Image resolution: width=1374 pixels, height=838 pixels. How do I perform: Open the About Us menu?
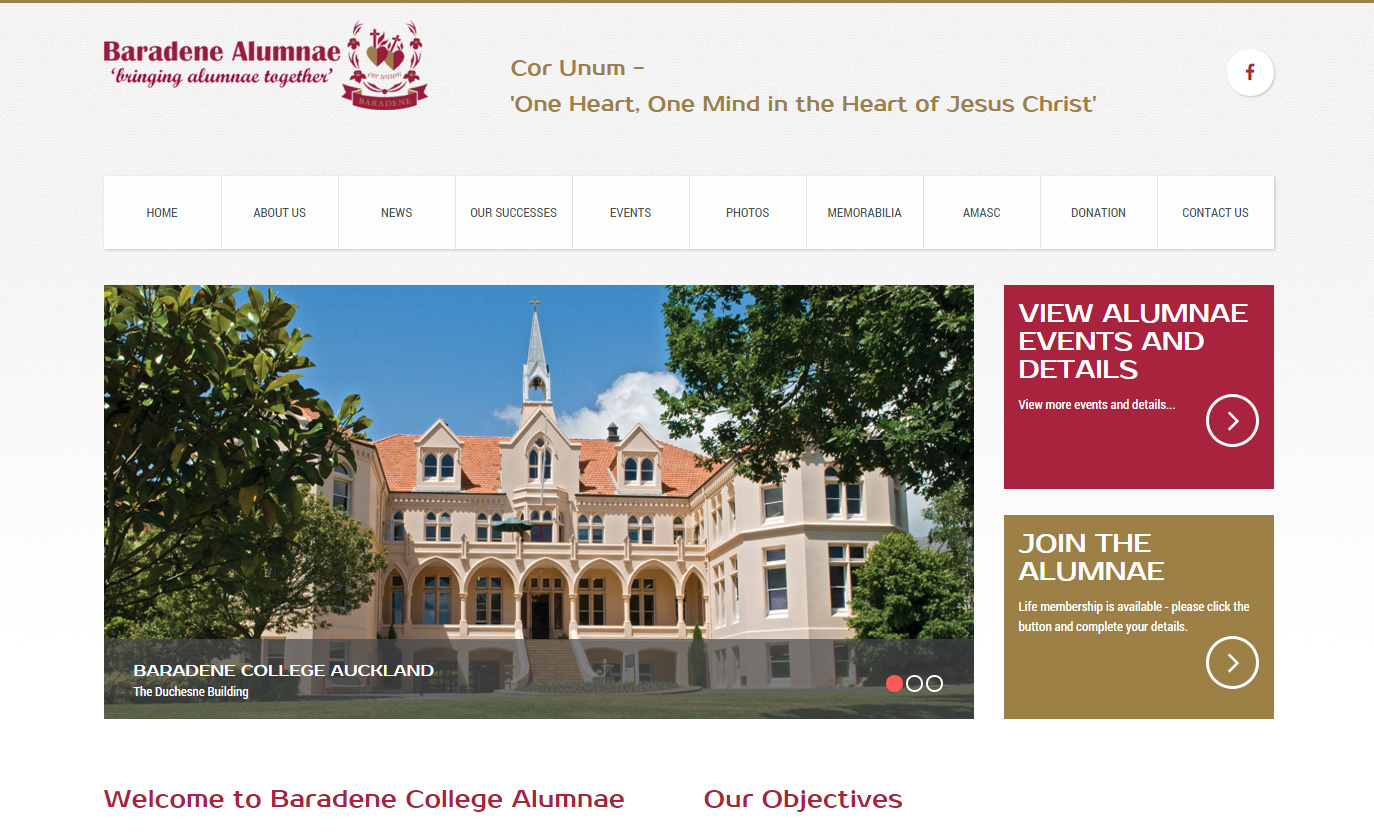point(280,213)
